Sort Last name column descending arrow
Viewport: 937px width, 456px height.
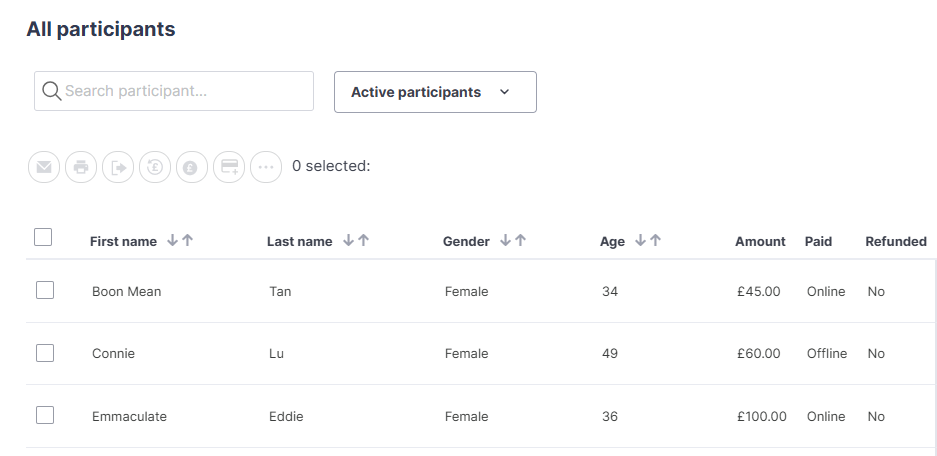(x=348, y=241)
